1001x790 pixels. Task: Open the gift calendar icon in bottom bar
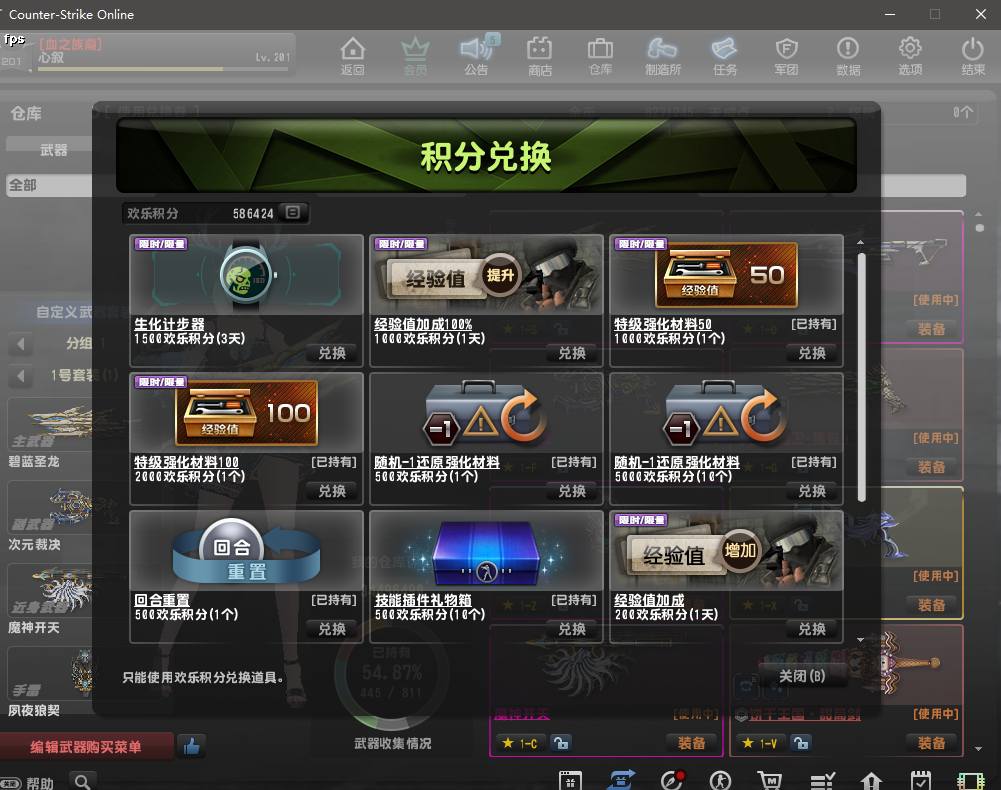pyautogui.click(x=570, y=780)
